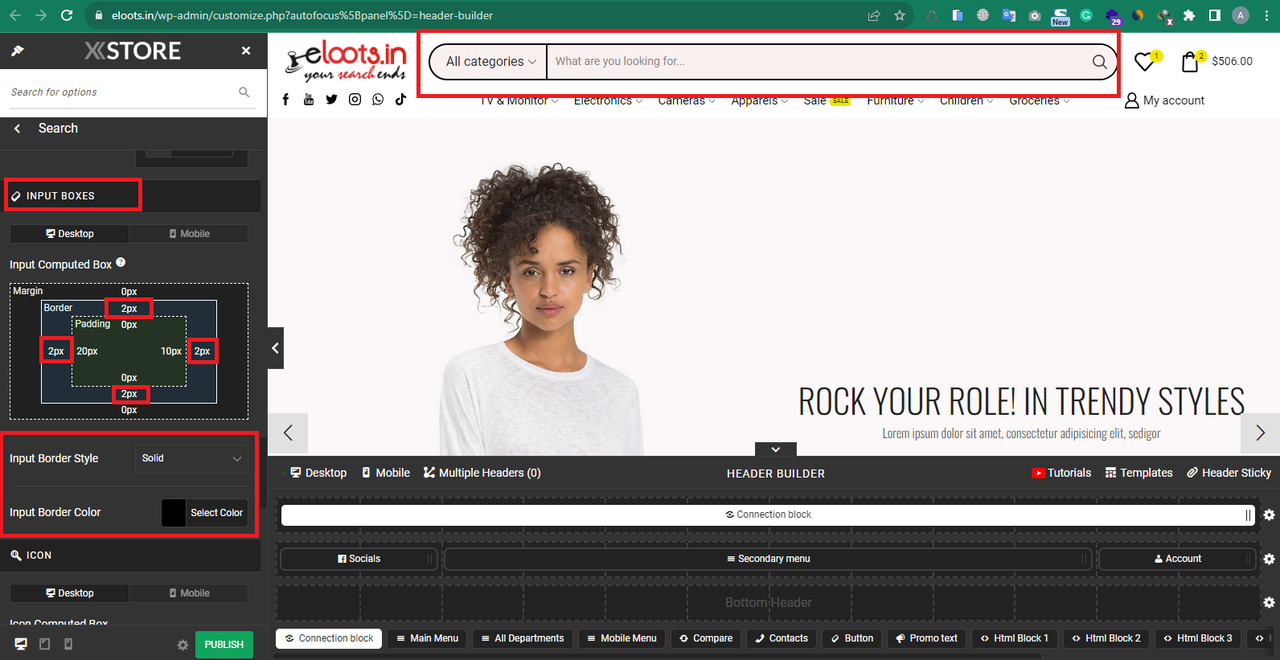Click the PUBLISH button

(224, 645)
